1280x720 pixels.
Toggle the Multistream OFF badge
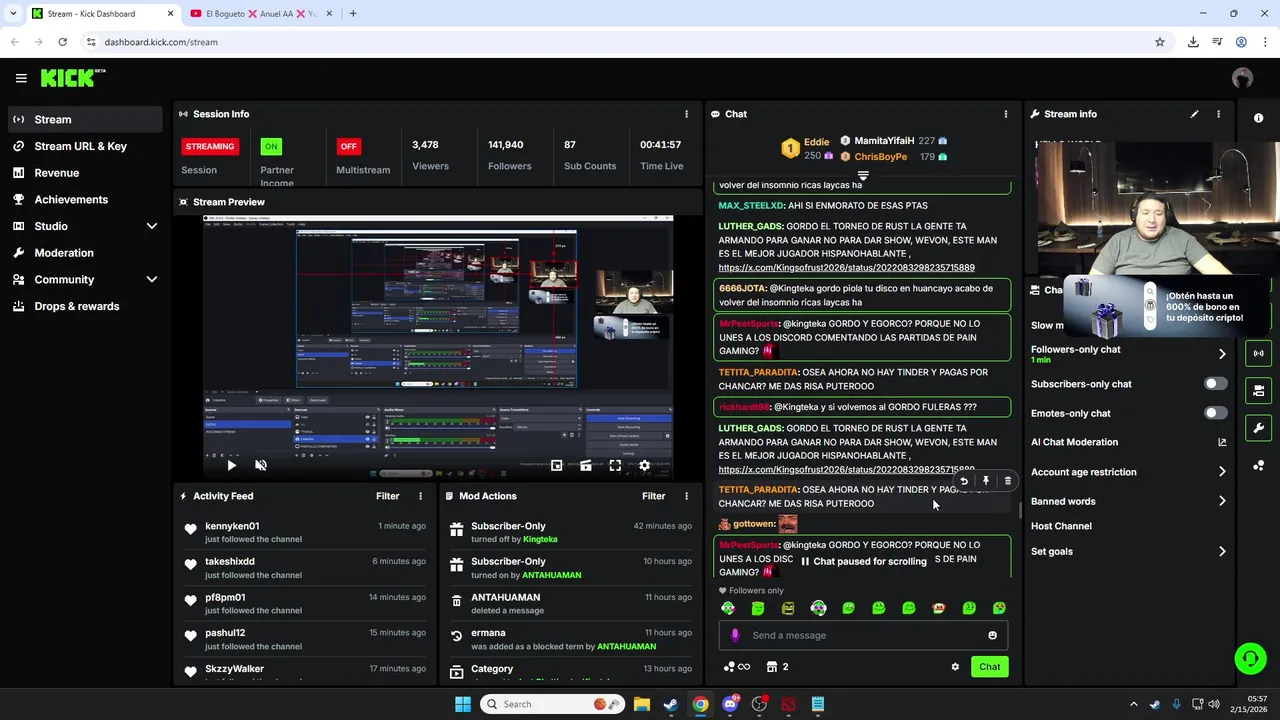click(348, 146)
